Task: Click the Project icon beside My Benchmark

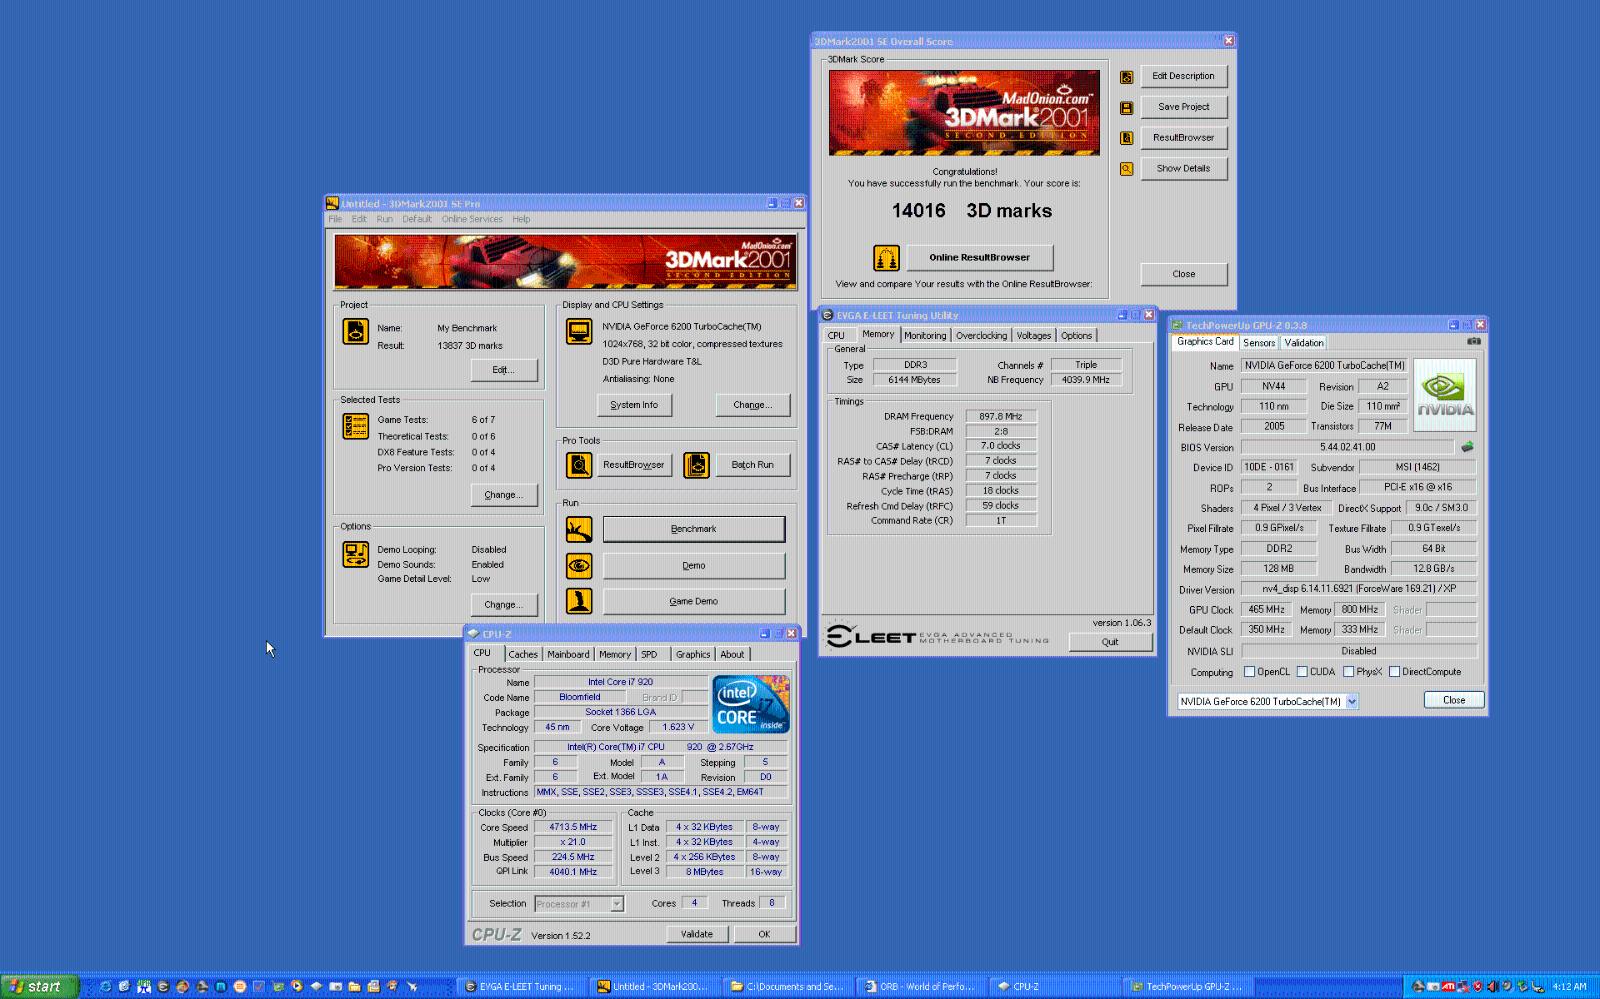Action: pos(355,331)
